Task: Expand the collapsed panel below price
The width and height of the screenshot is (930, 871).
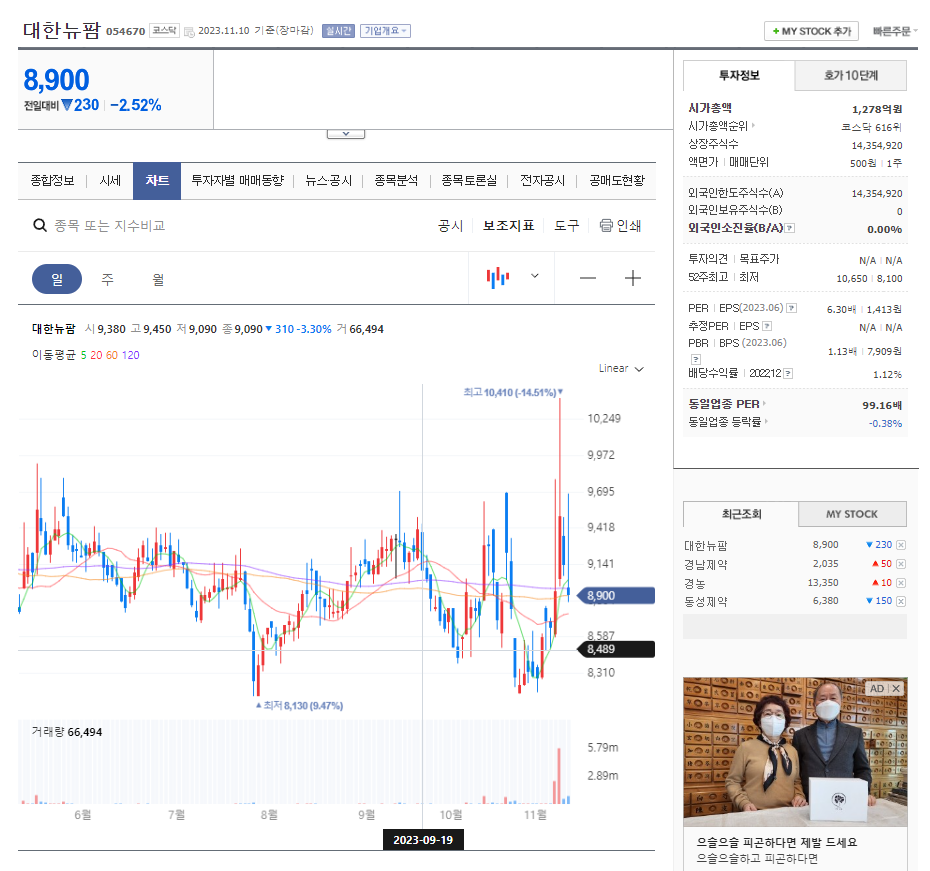Action: pos(346,134)
